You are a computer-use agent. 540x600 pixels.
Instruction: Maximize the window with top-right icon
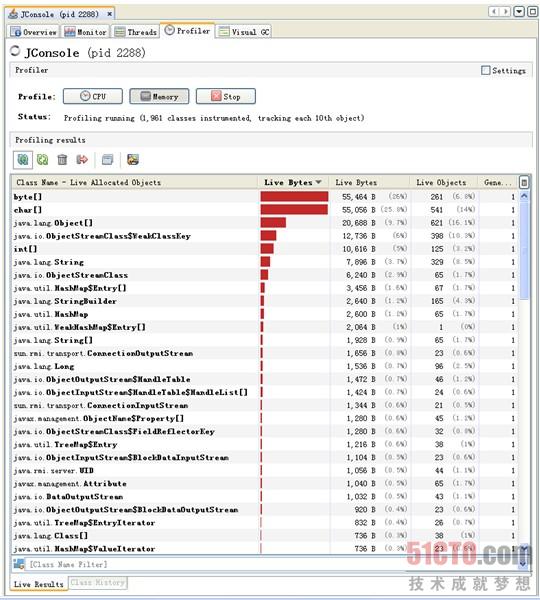(532, 11)
